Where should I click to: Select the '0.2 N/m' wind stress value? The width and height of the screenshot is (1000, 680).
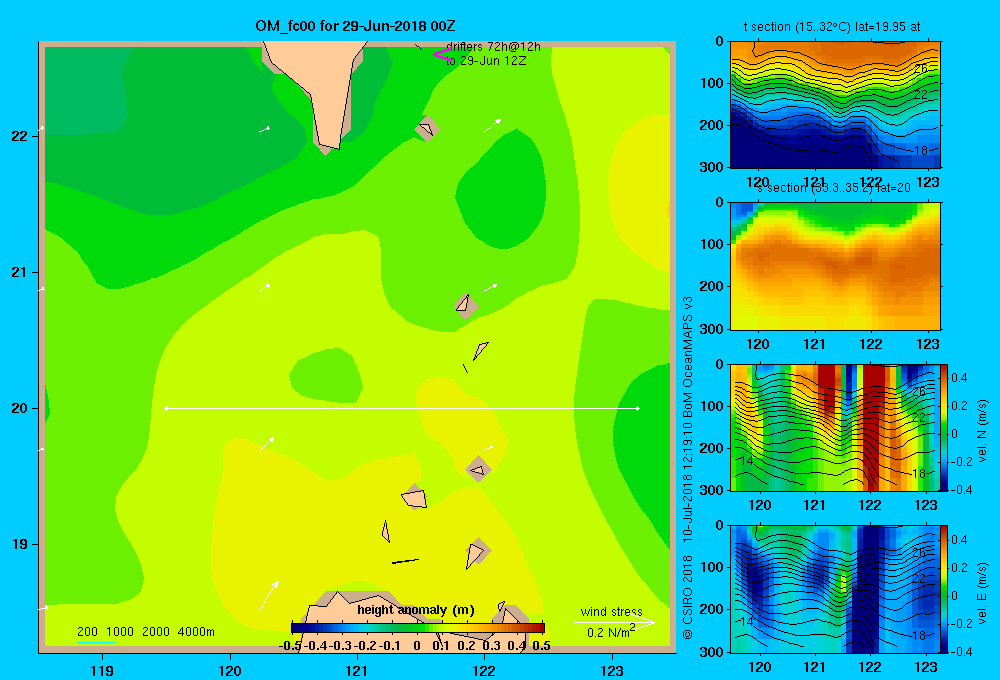point(610,632)
